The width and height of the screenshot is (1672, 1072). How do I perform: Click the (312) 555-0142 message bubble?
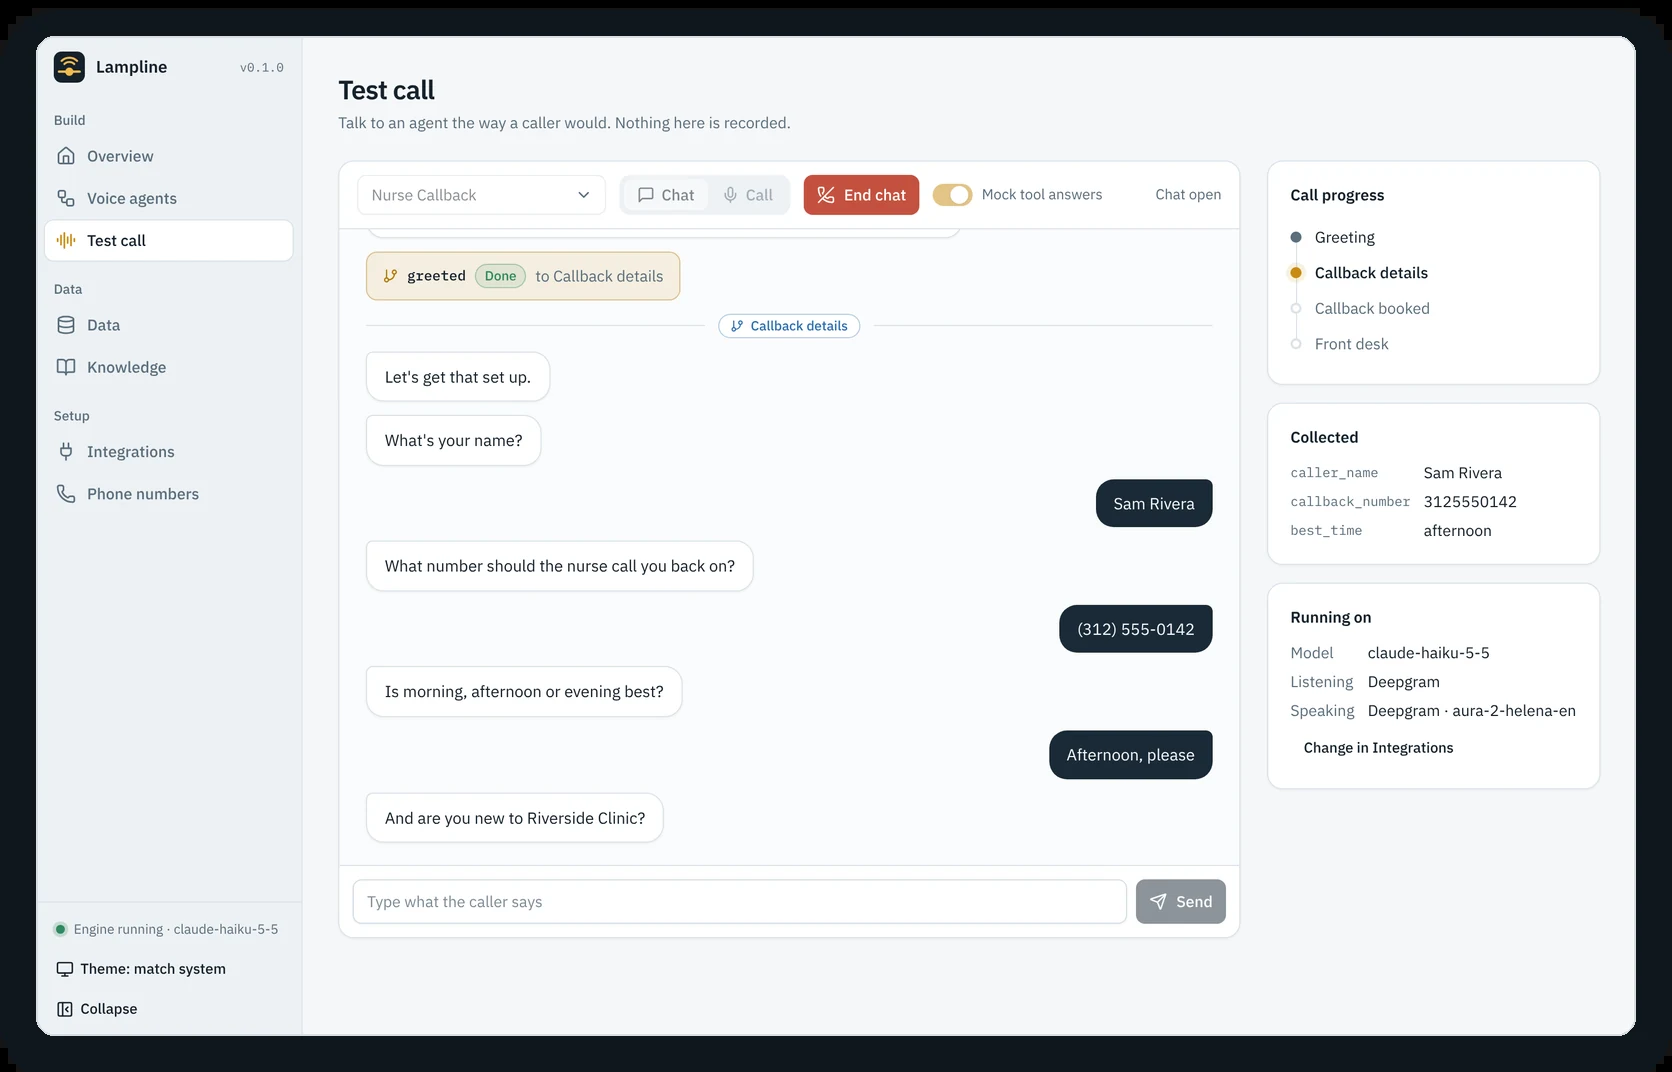click(x=1136, y=629)
